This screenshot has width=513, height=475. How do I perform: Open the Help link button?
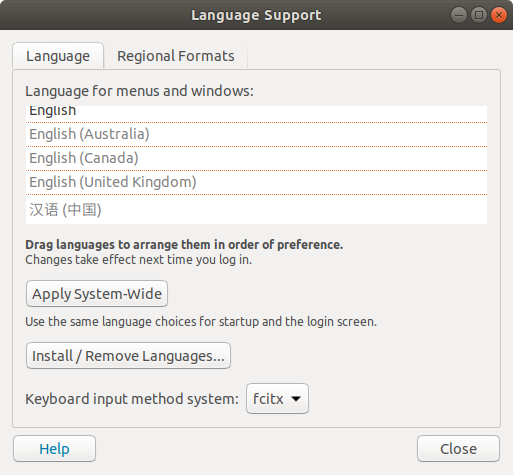tap(54, 449)
